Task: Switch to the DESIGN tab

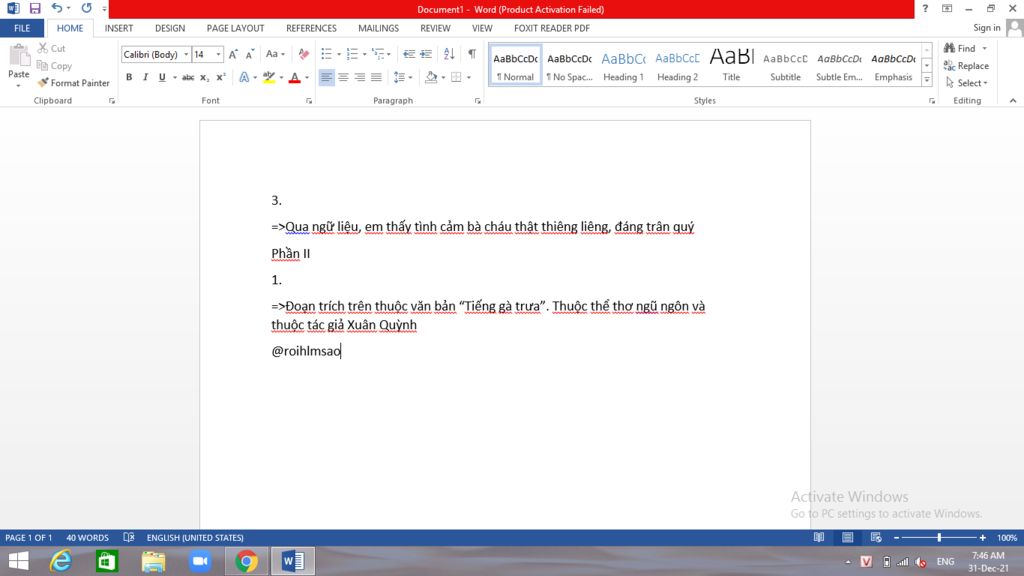Action: click(x=170, y=28)
